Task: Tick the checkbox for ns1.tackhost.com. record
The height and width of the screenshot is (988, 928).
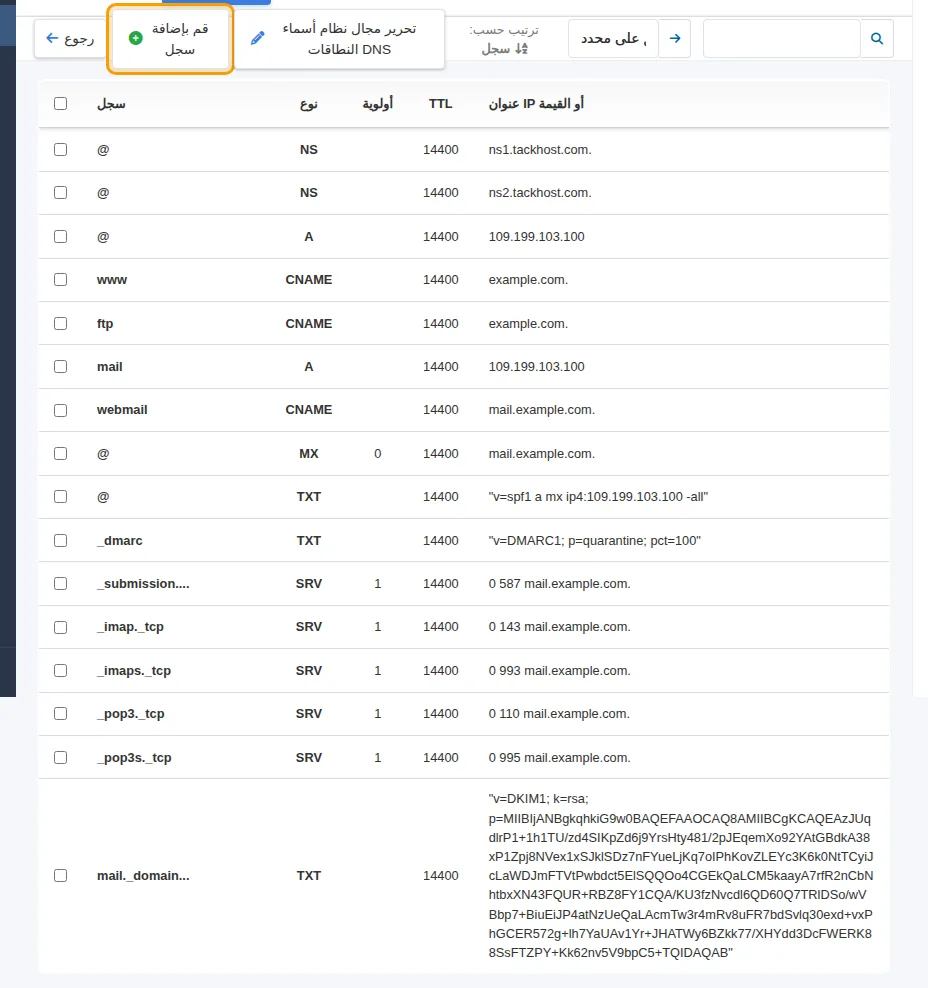Action: coord(60,149)
